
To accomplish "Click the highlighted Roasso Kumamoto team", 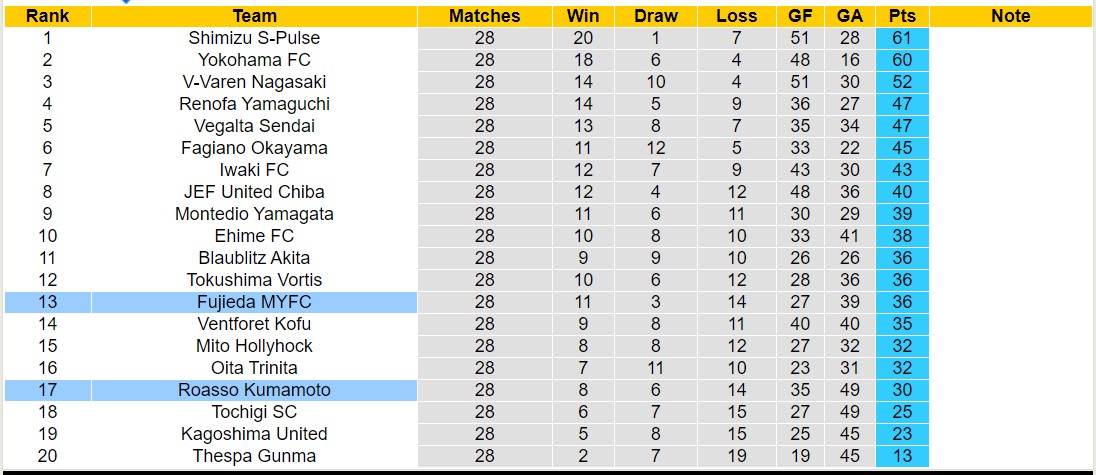I will (254, 390).
